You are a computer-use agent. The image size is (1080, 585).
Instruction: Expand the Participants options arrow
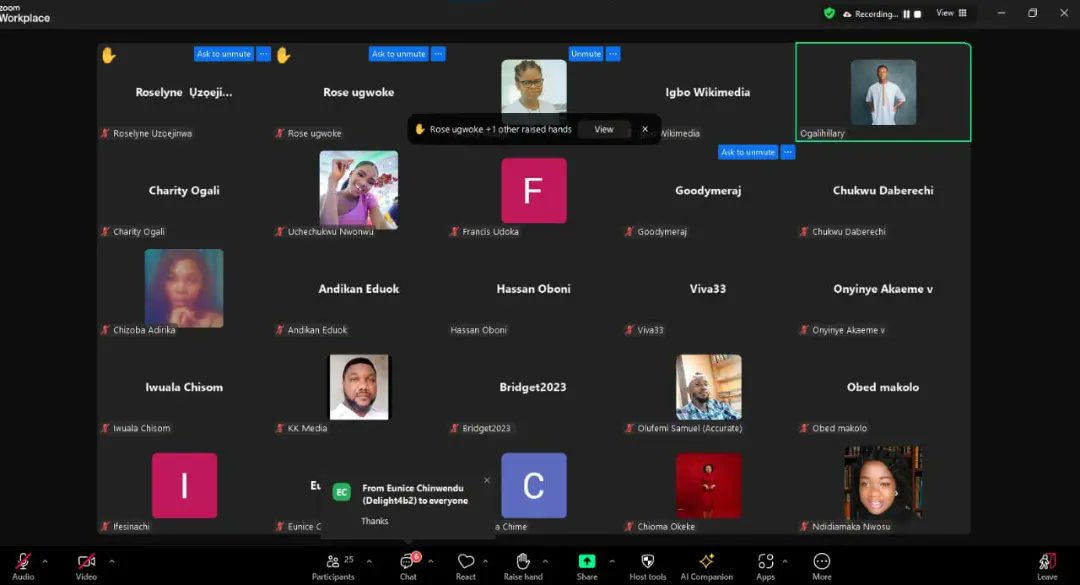click(x=369, y=561)
